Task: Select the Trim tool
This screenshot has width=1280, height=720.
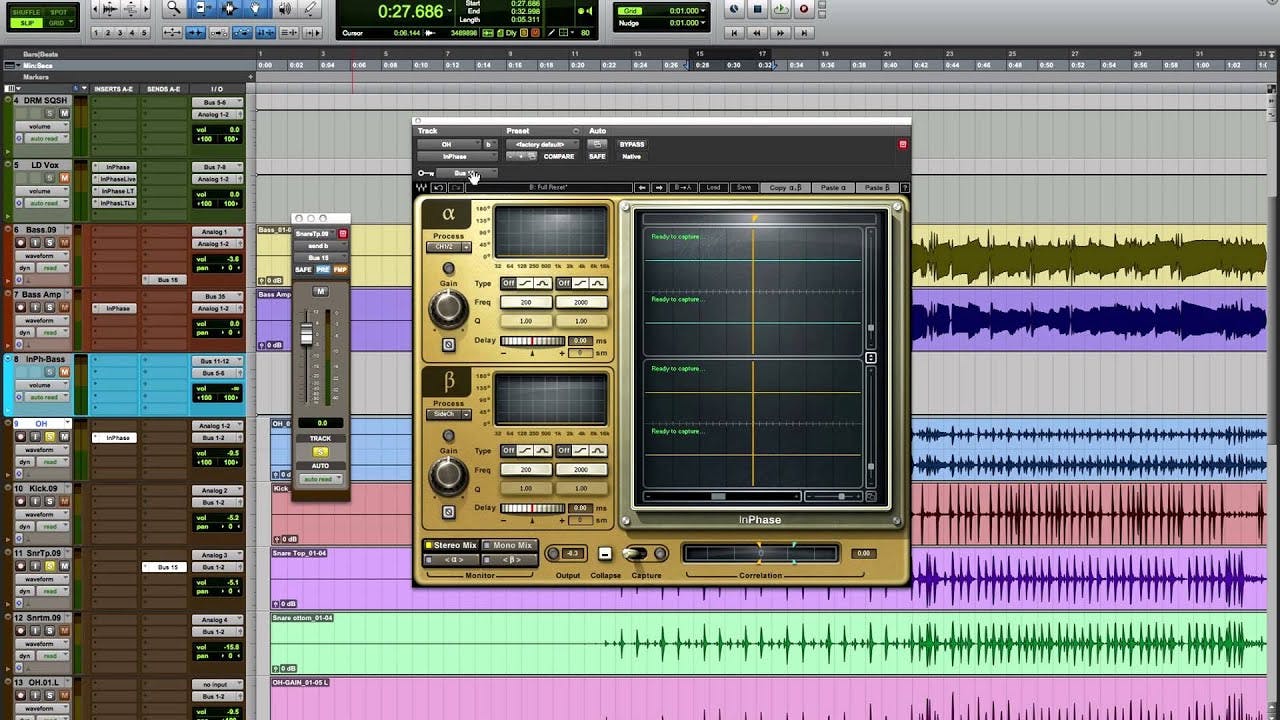Action: click(199, 10)
